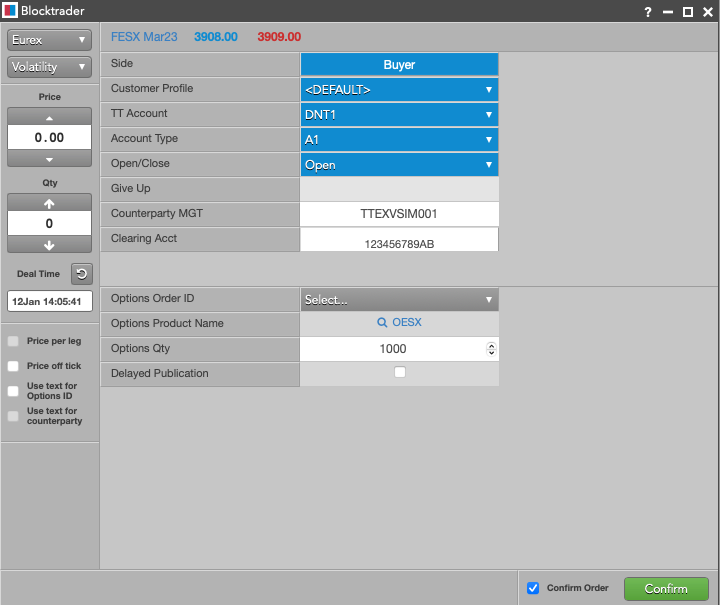Minimize the Blocktrader window
Screen dimensions: 720x605
click(668, 12)
